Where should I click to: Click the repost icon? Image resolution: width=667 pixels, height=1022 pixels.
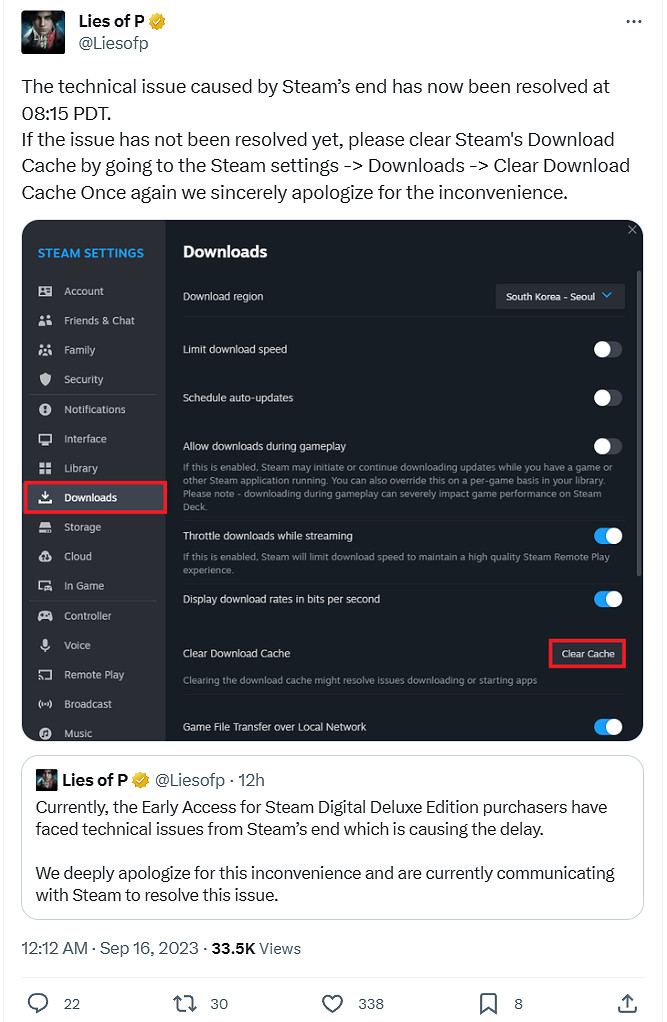point(185,1002)
